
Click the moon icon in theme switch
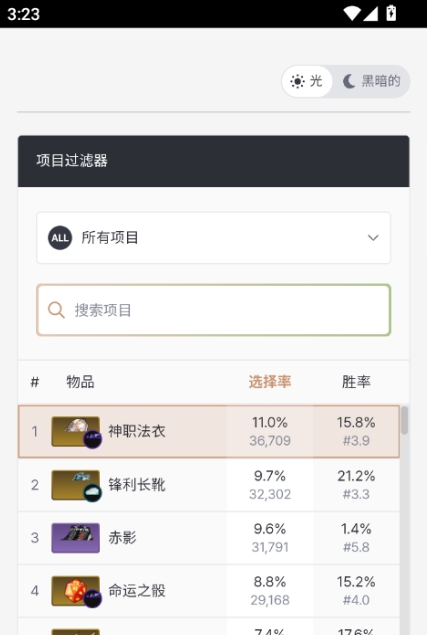click(349, 81)
